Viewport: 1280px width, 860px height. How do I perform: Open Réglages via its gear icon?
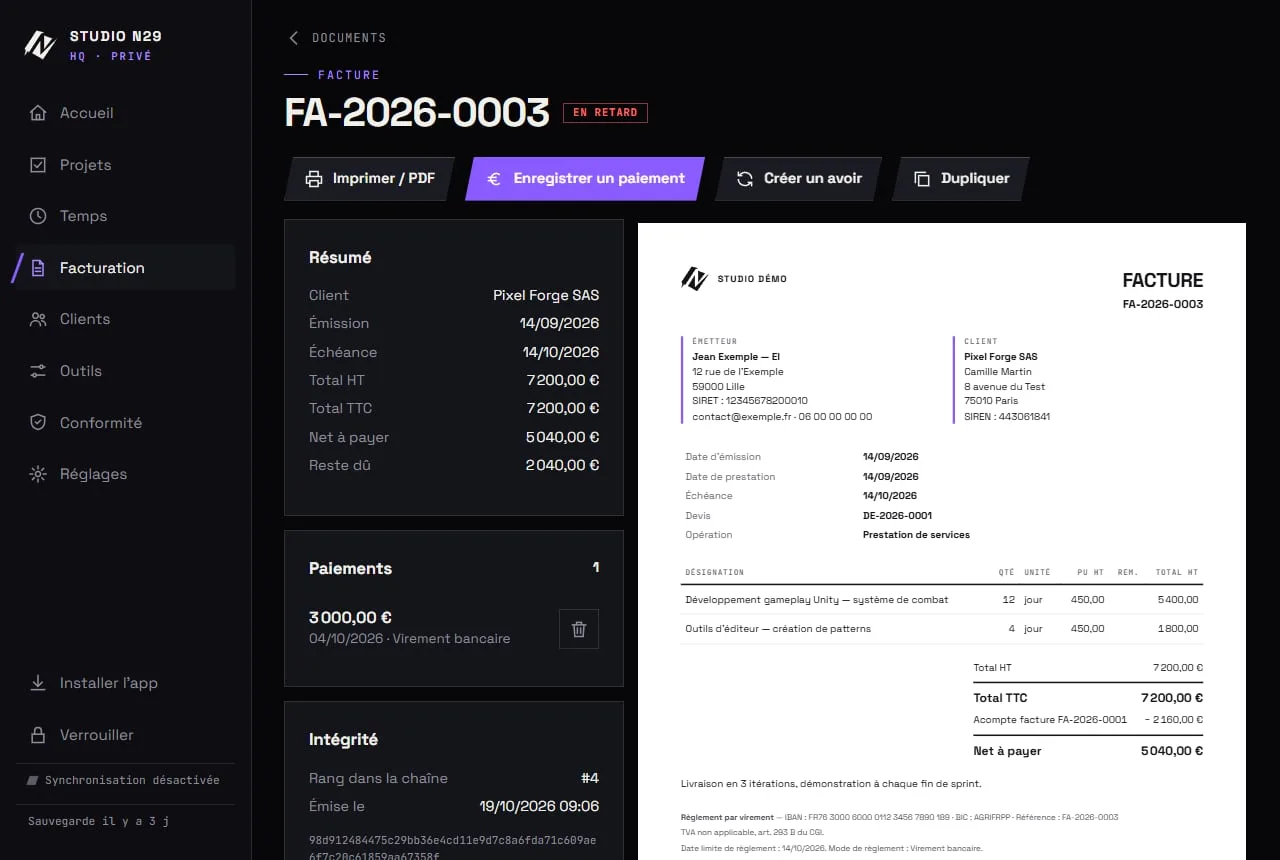pos(38,474)
